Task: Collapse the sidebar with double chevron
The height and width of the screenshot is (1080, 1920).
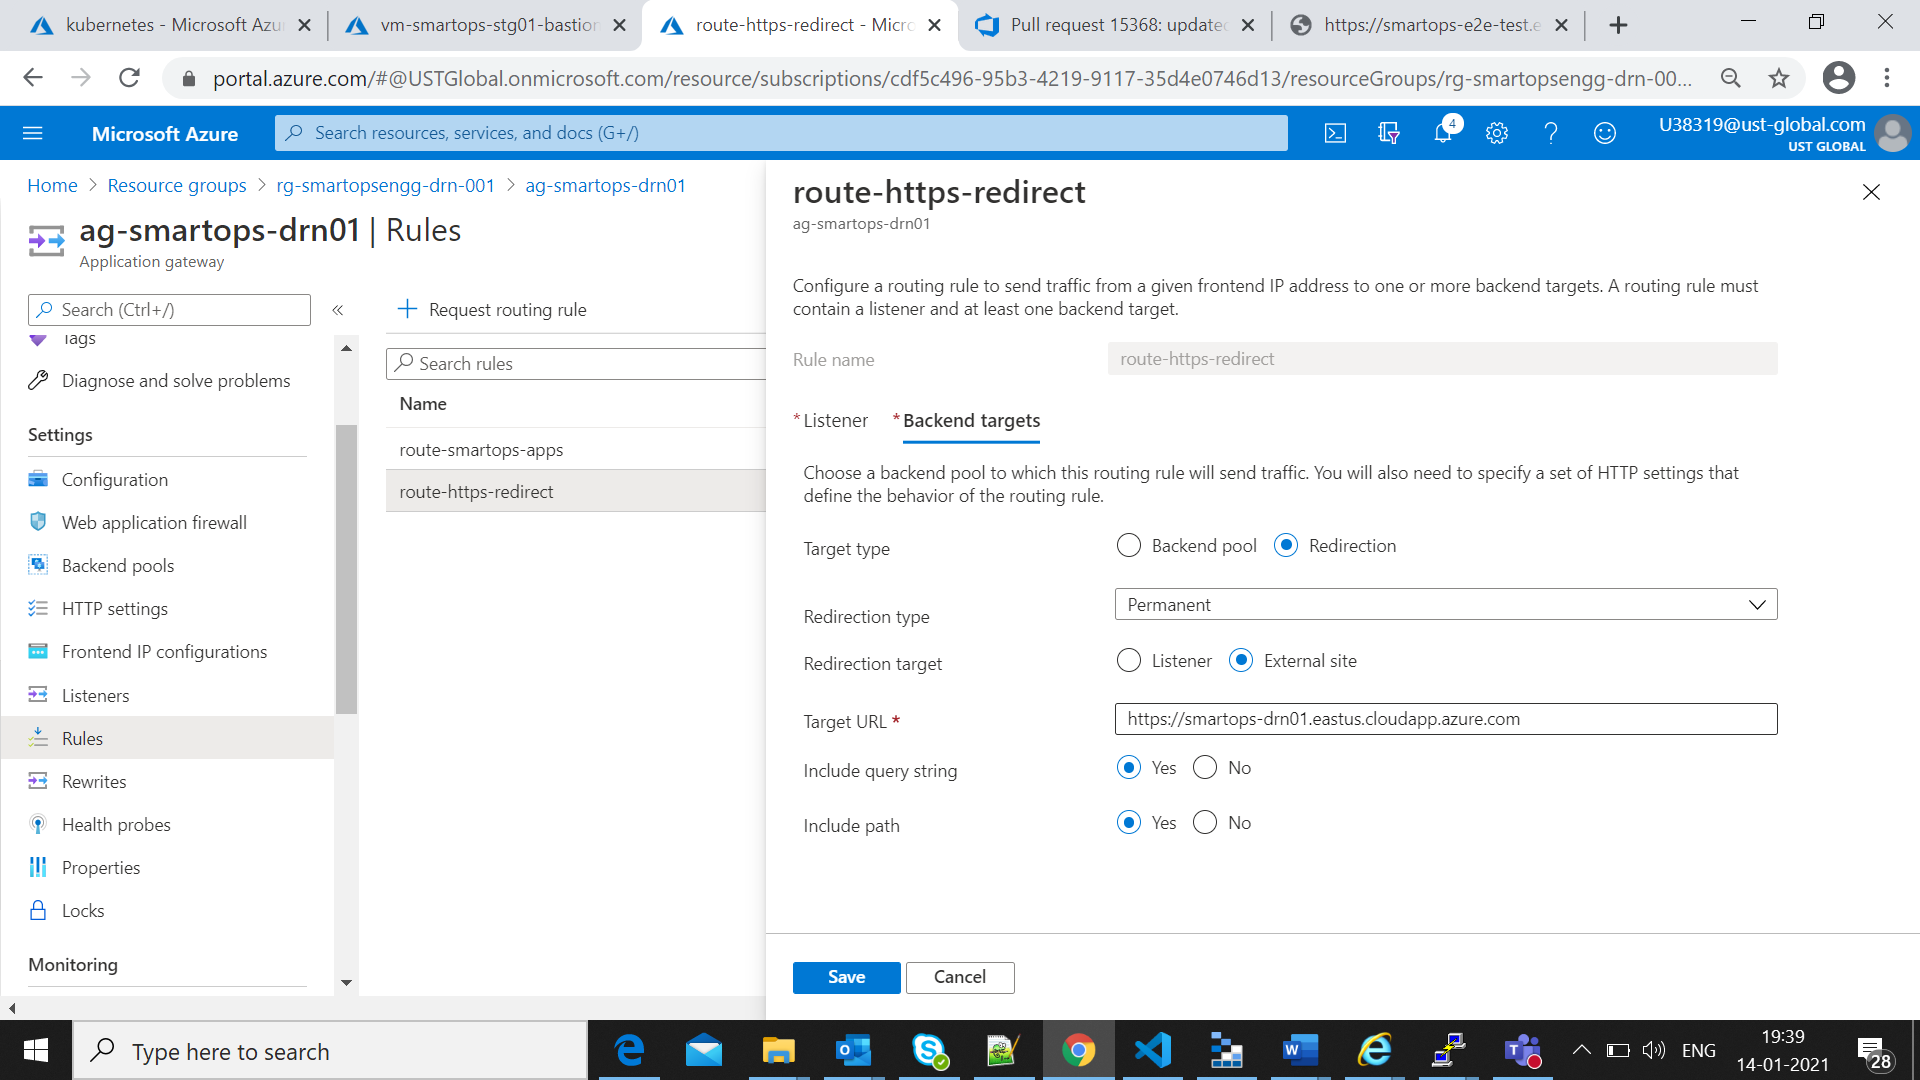Action: tap(338, 310)
